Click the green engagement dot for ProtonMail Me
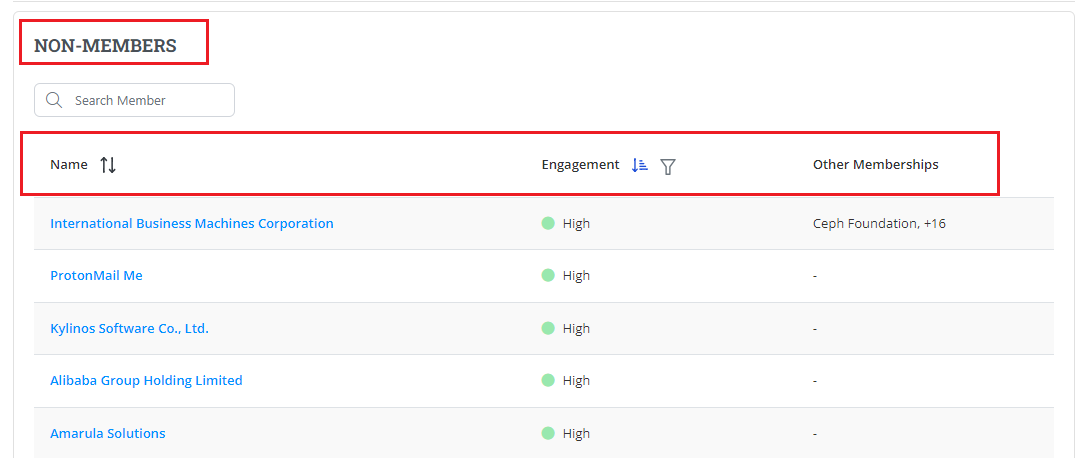1088x458 pixels. coord(548,275)
